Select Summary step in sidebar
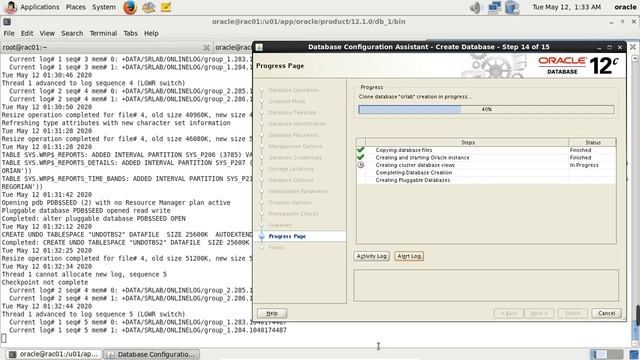 280,225
